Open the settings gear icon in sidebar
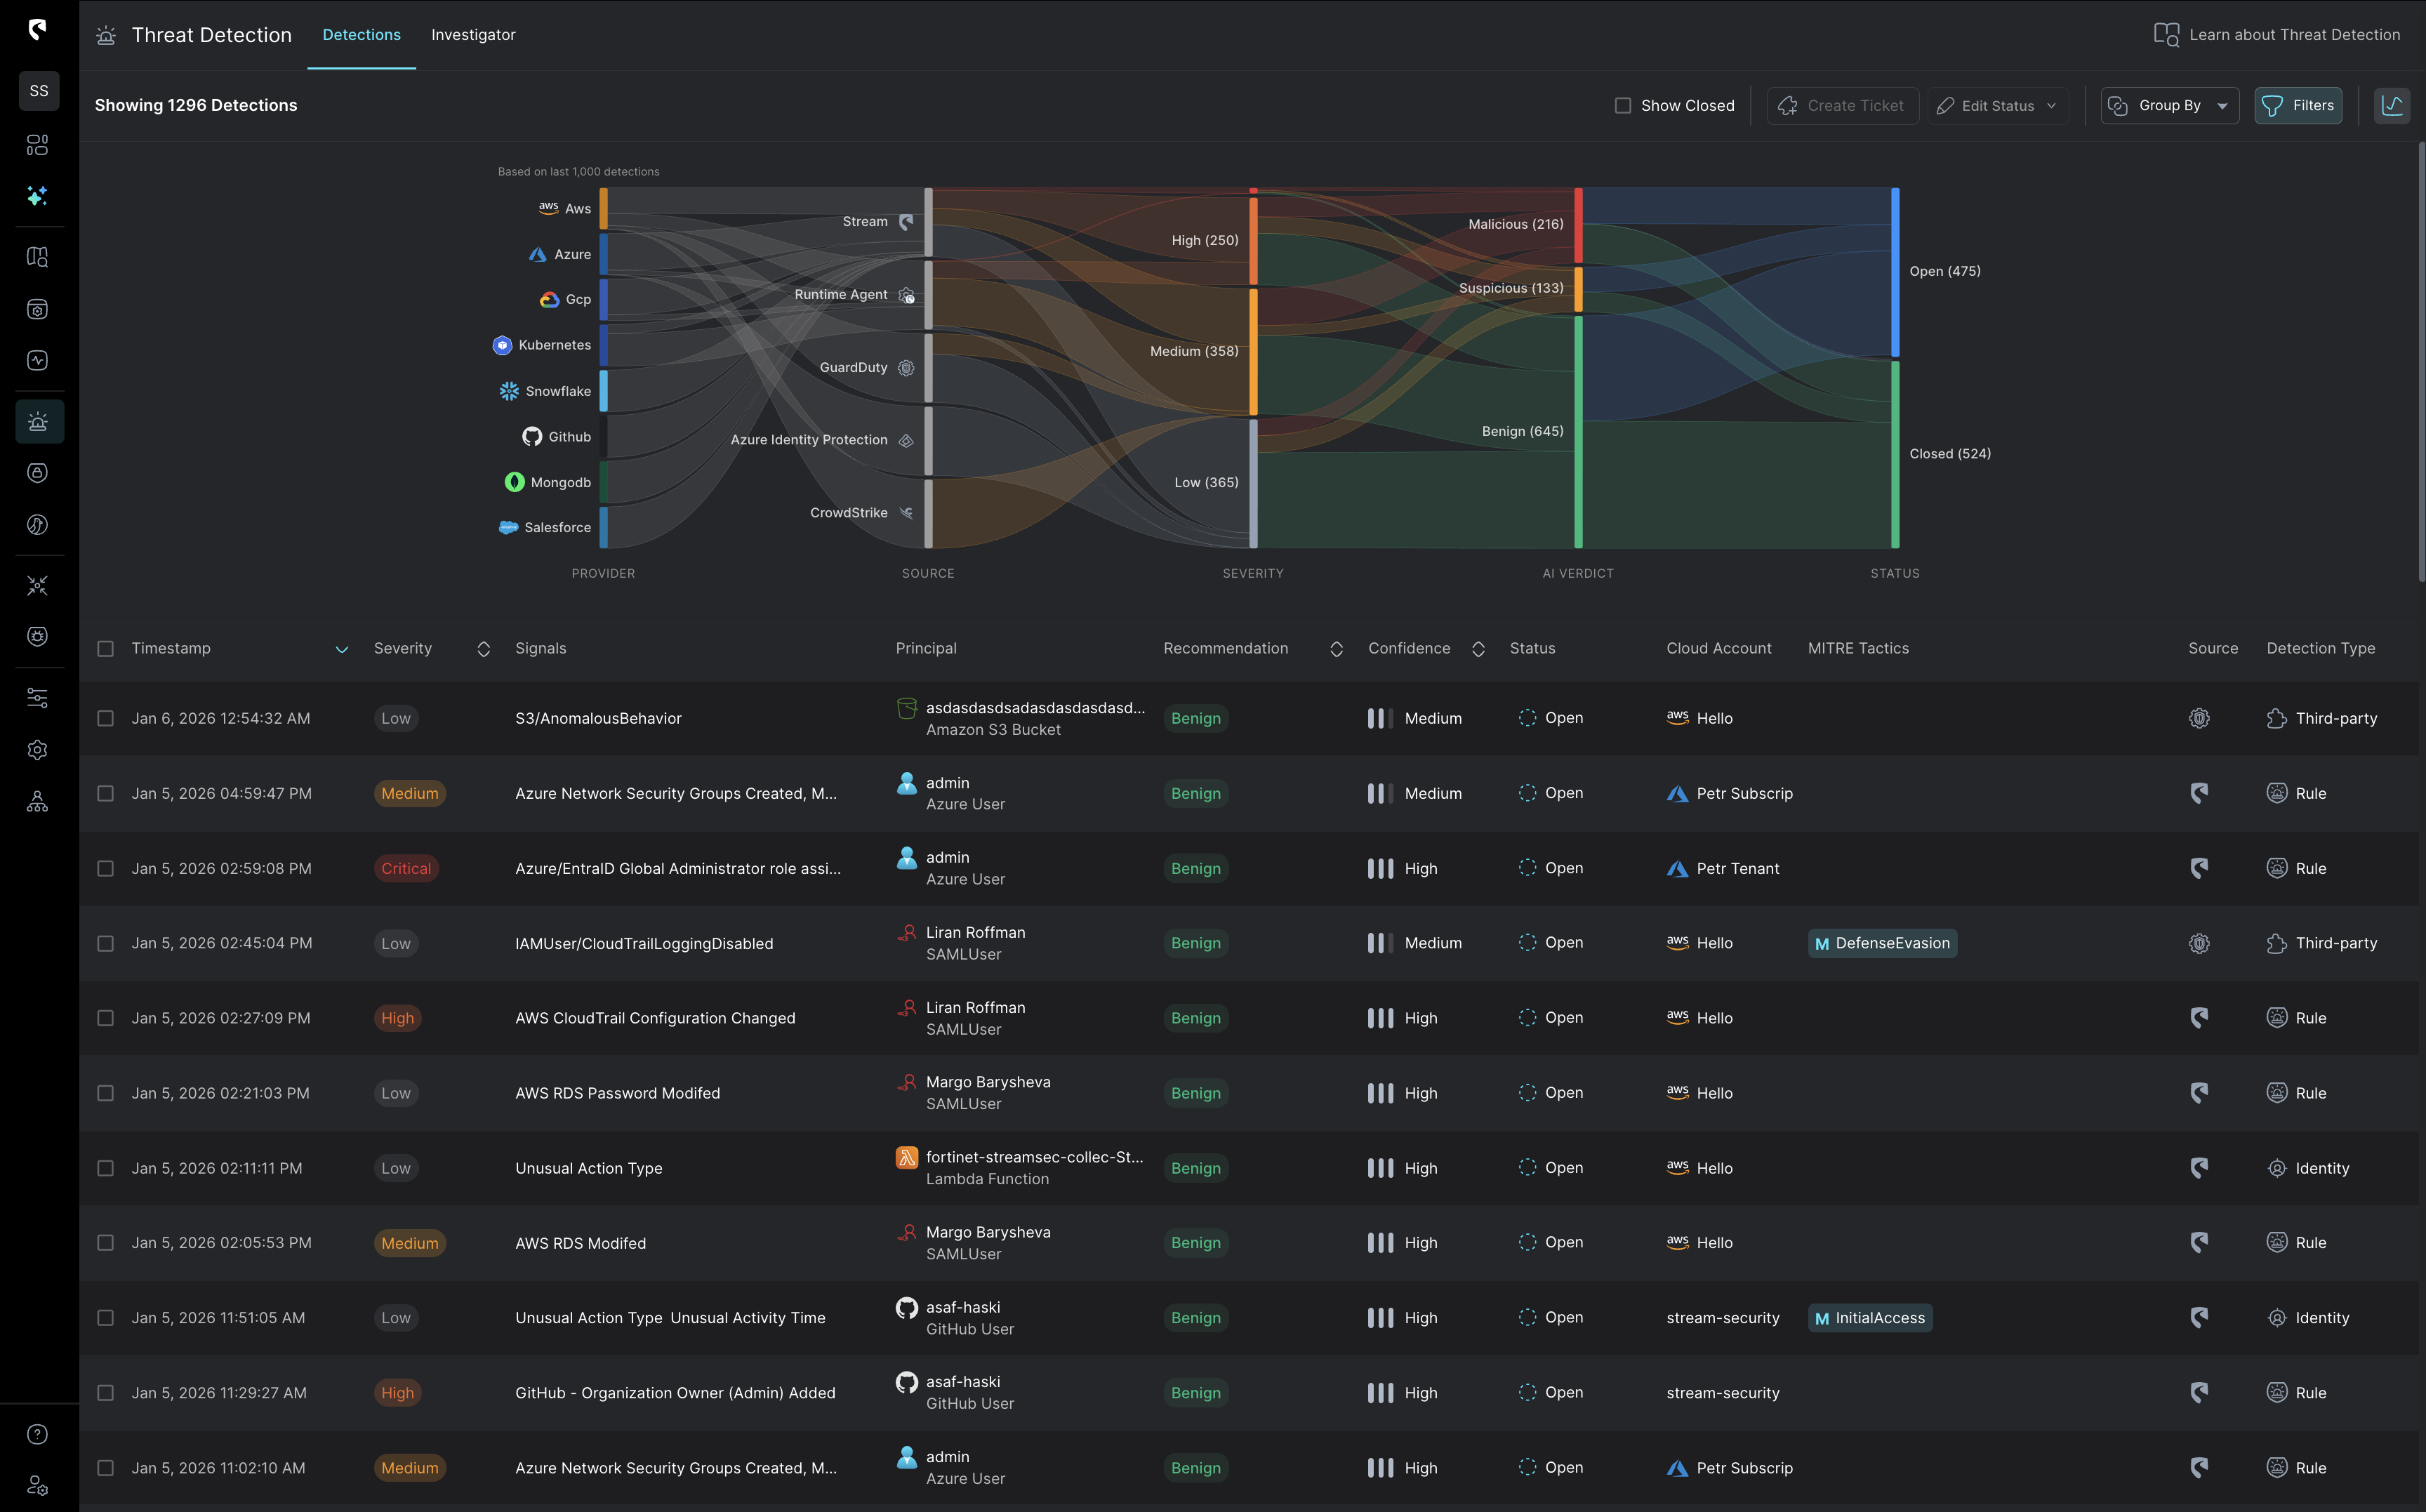This screenshot has width=2426, height=1512. (x=38, y=749)
